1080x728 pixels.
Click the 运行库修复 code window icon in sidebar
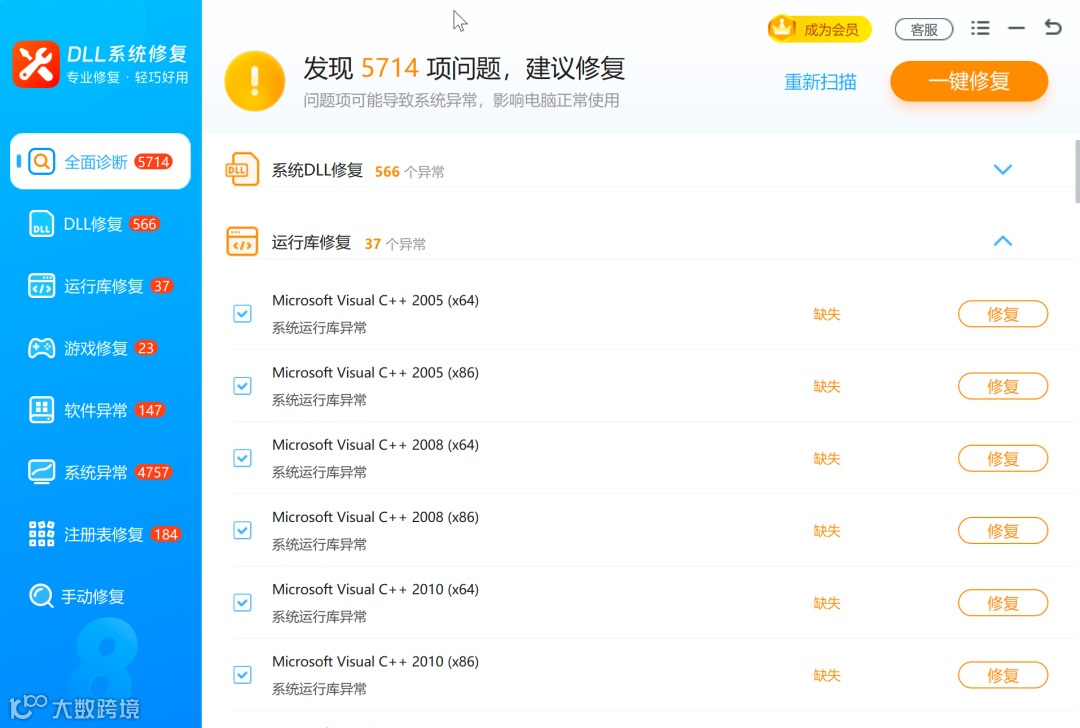(x=41, y=286)
